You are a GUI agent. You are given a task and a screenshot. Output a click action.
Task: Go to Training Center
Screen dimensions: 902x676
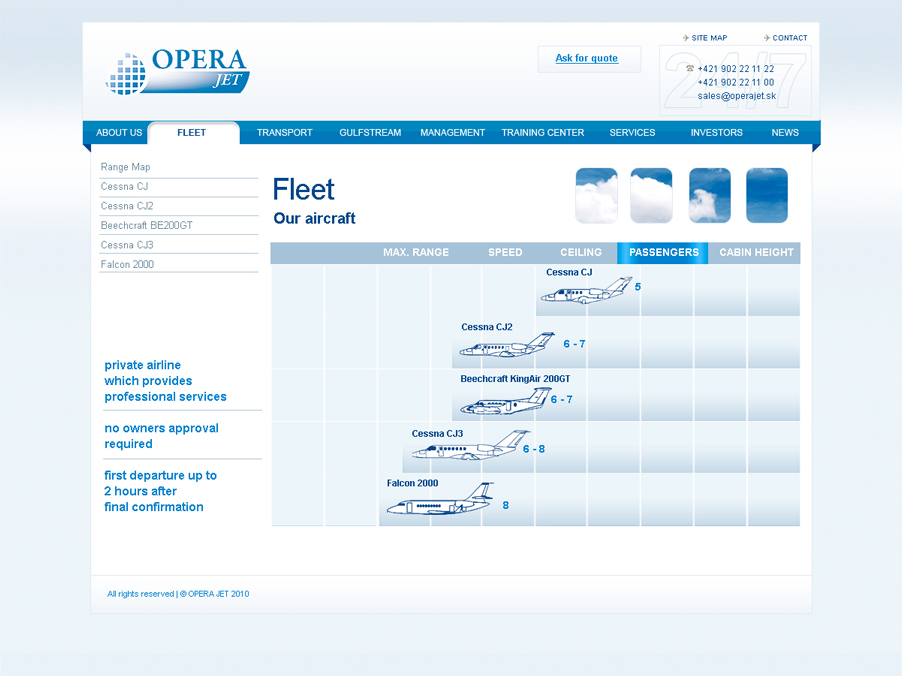click(542, 132)
